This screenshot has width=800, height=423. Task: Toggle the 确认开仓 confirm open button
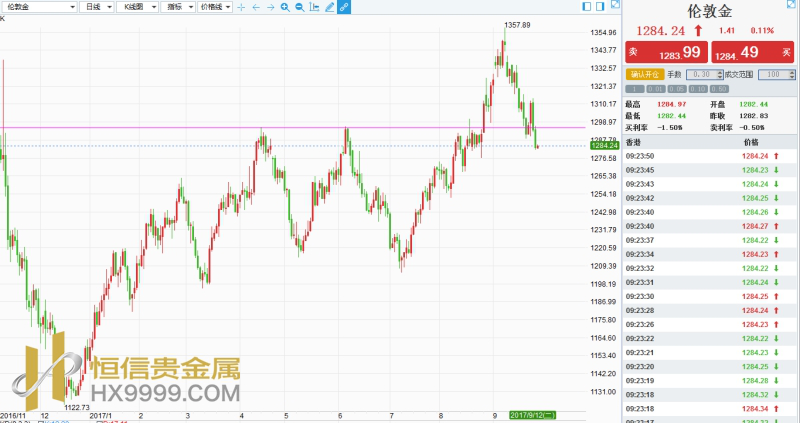[645, 74]
